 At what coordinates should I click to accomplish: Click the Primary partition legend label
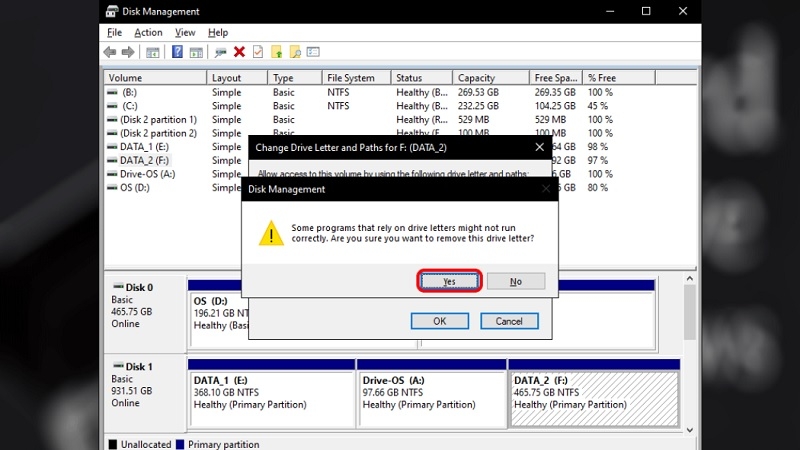(223, 444)
